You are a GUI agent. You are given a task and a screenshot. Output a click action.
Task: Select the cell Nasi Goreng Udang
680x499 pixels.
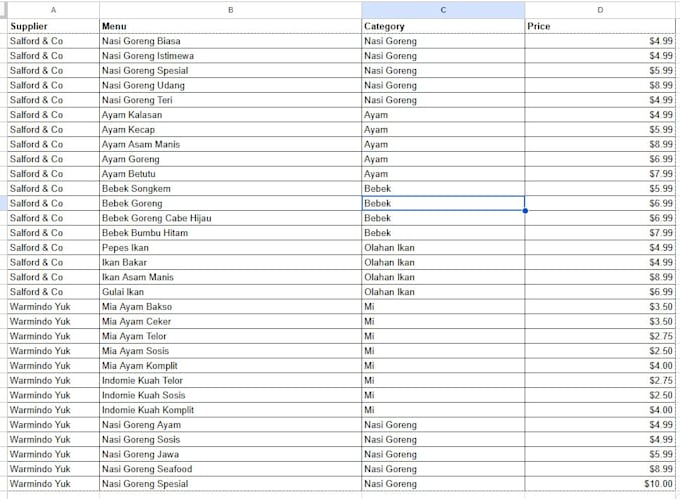point(230,85)
